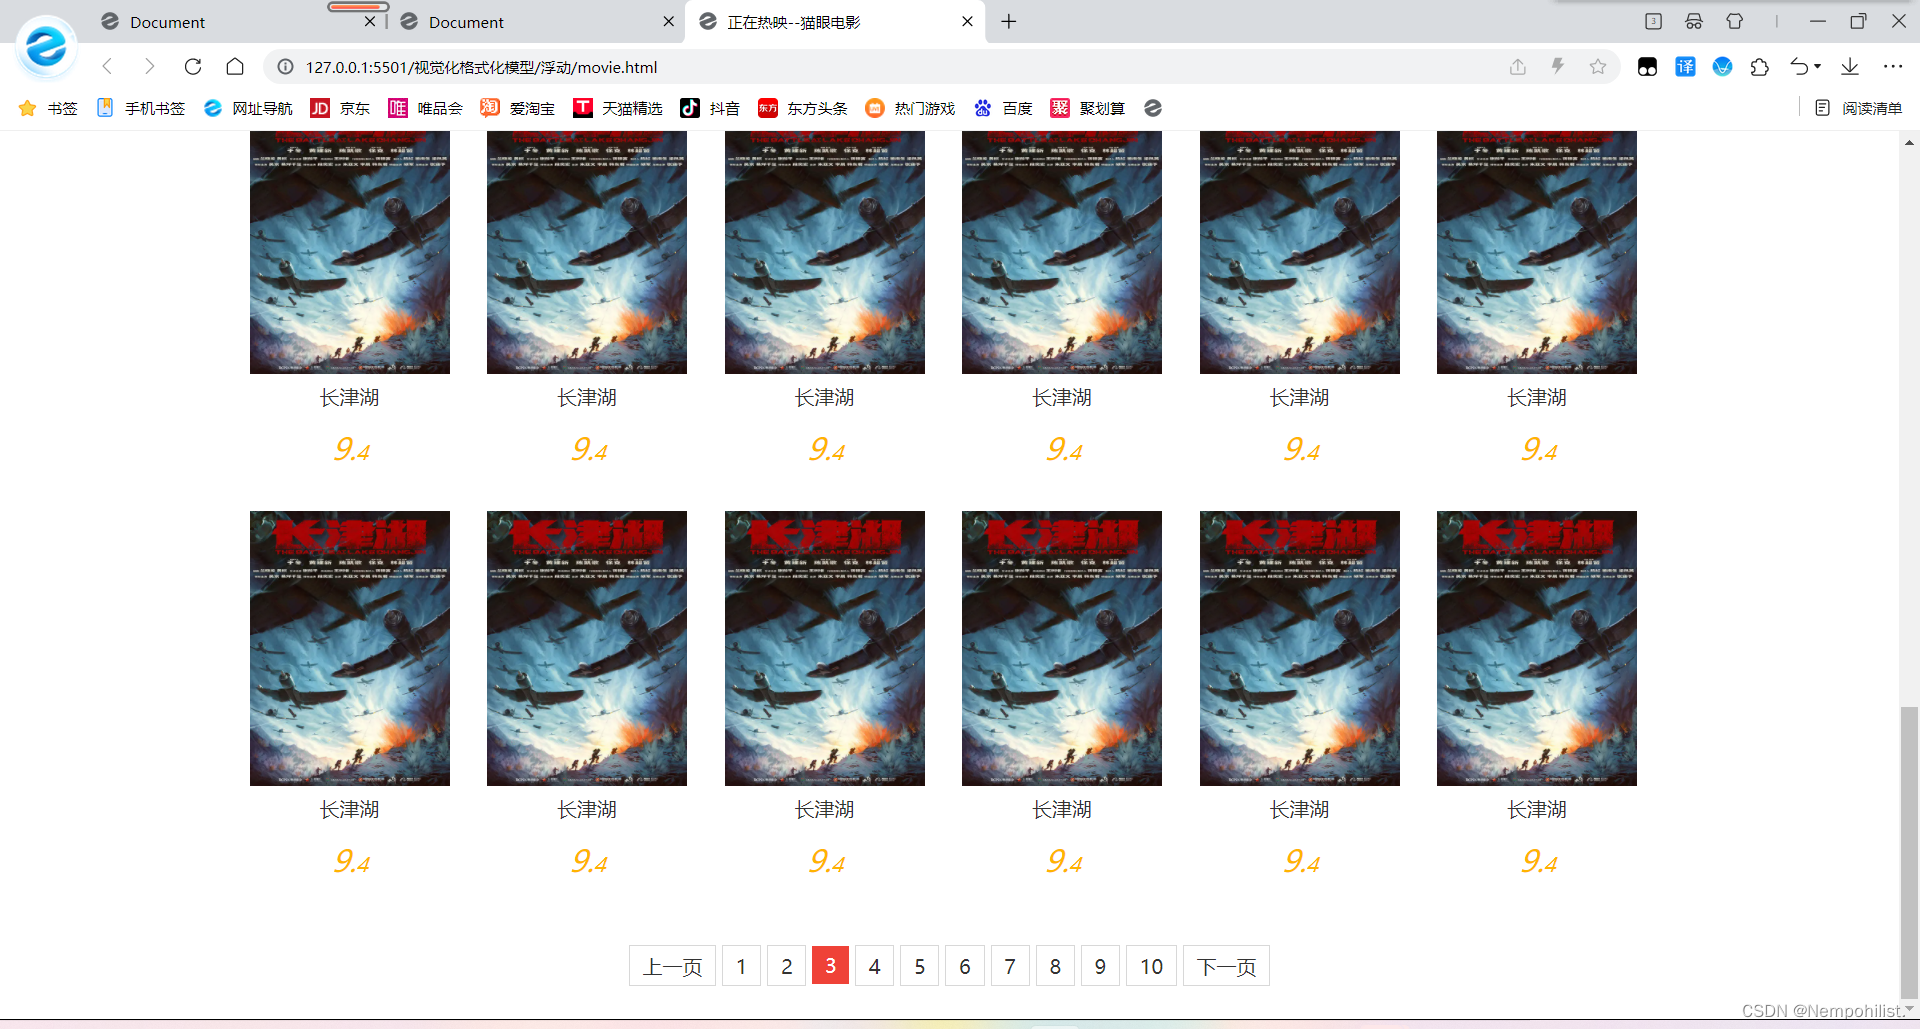Open the downloads icon
This screenshot has height=1029, width=1920.
1850,67
